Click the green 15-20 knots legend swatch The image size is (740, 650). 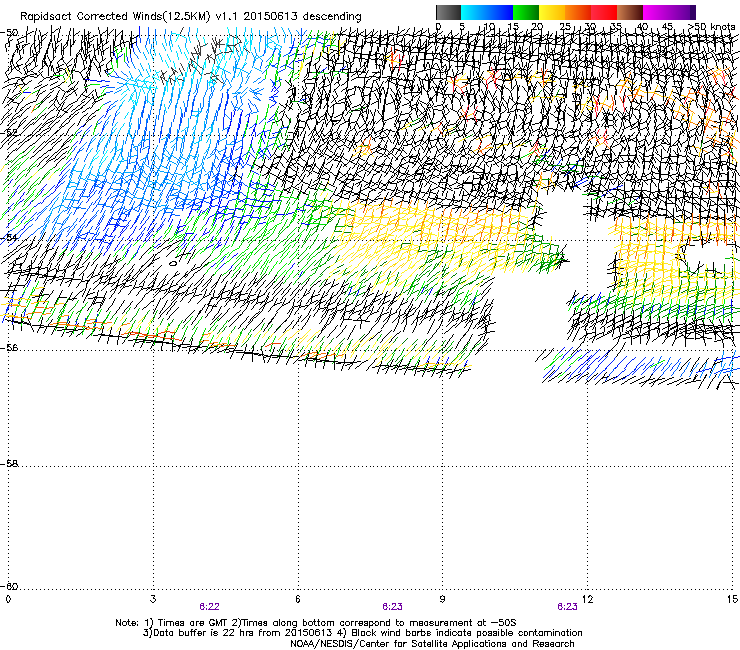coord(526,12)
